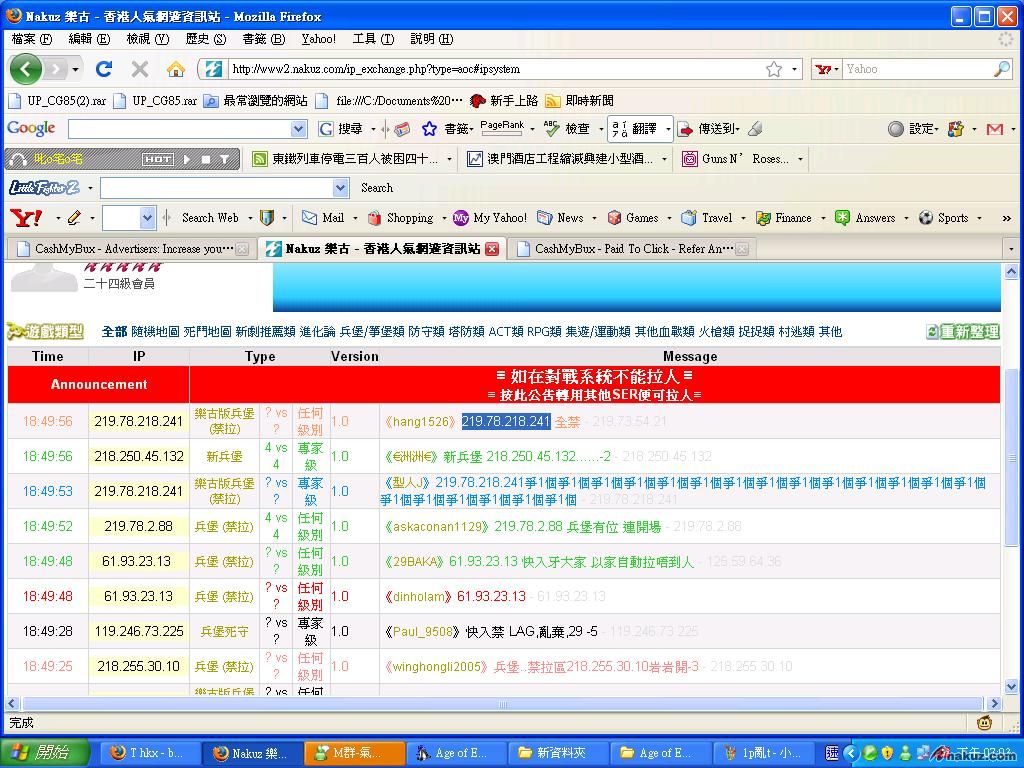Open Gmail icon on Google toolbar
Image resolution: width=1024 pixels, height=768 pixels.
click(994, 129)
